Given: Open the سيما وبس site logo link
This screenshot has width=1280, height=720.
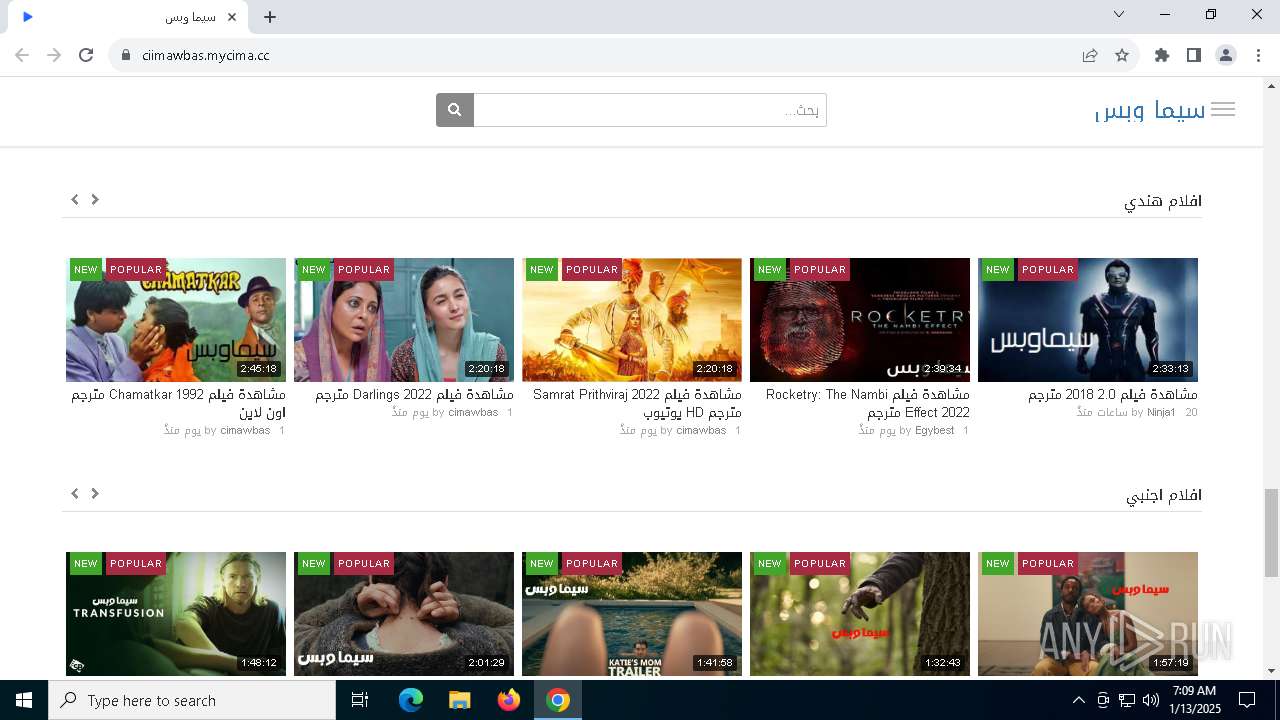Looking at the screenshot, I should (1151, 110).
